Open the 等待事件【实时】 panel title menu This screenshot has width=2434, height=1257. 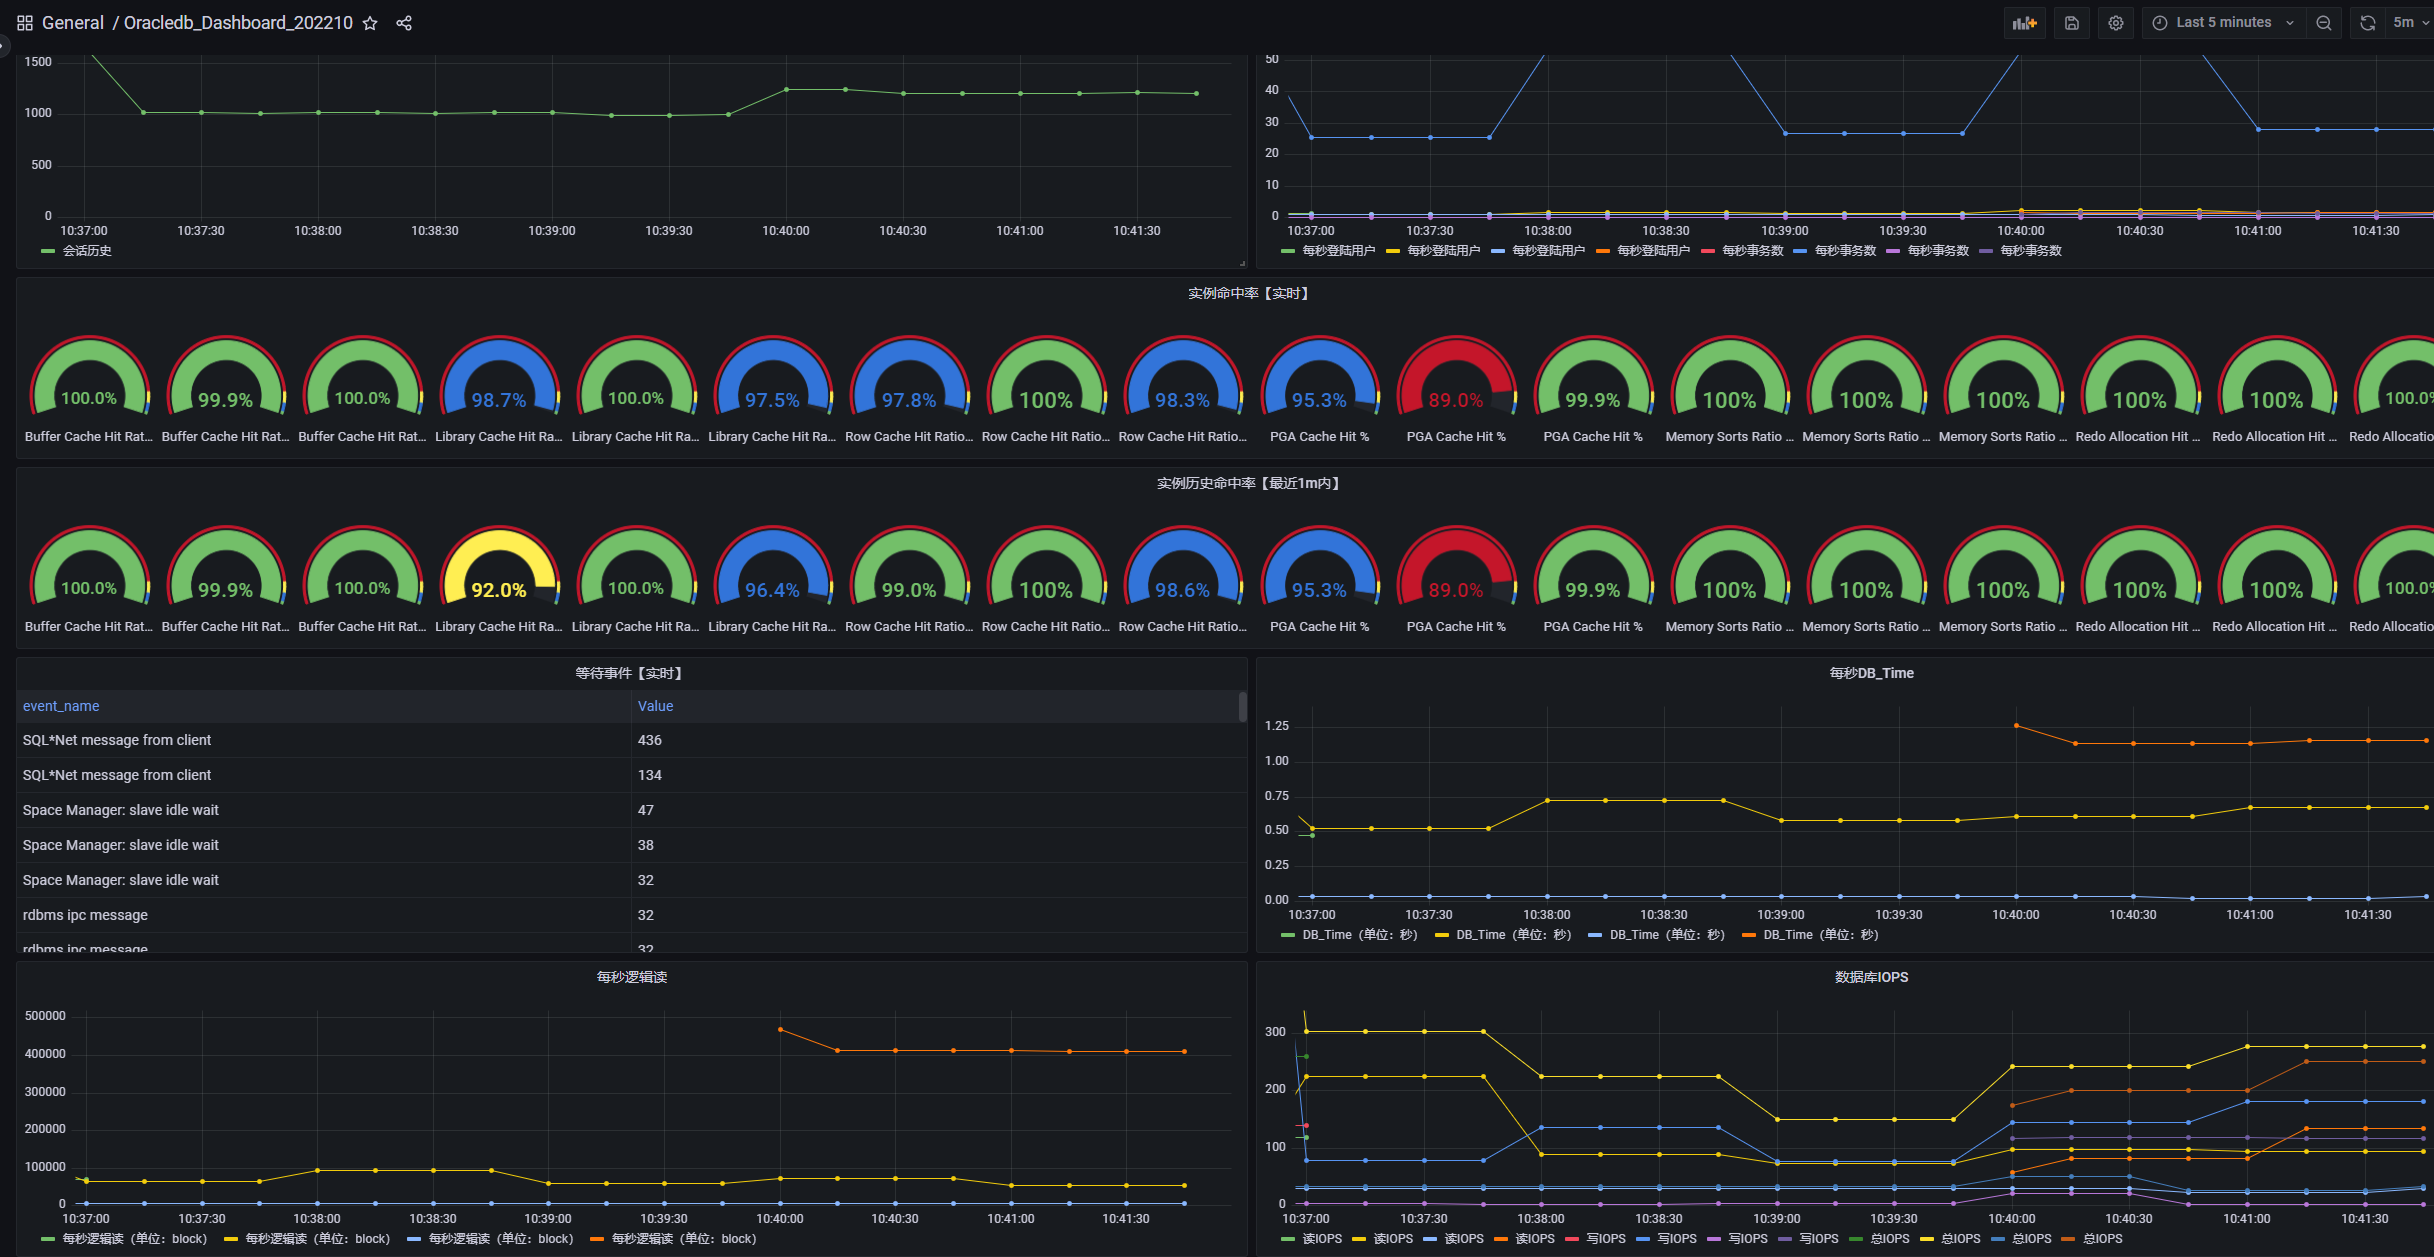click(x=631, y=673)
